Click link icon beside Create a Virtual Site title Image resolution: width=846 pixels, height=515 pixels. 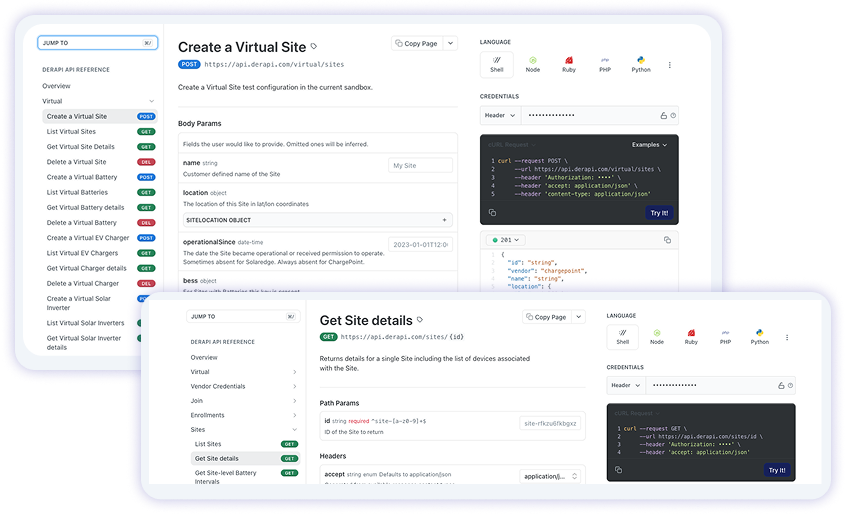pos(314,46)
